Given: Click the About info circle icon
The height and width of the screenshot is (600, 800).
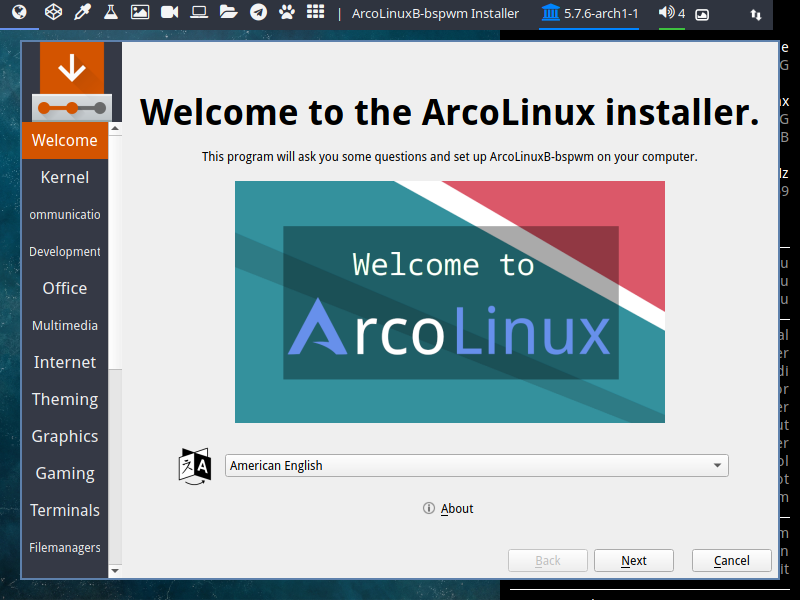Looking at the screenshot, I should [429, 508].
